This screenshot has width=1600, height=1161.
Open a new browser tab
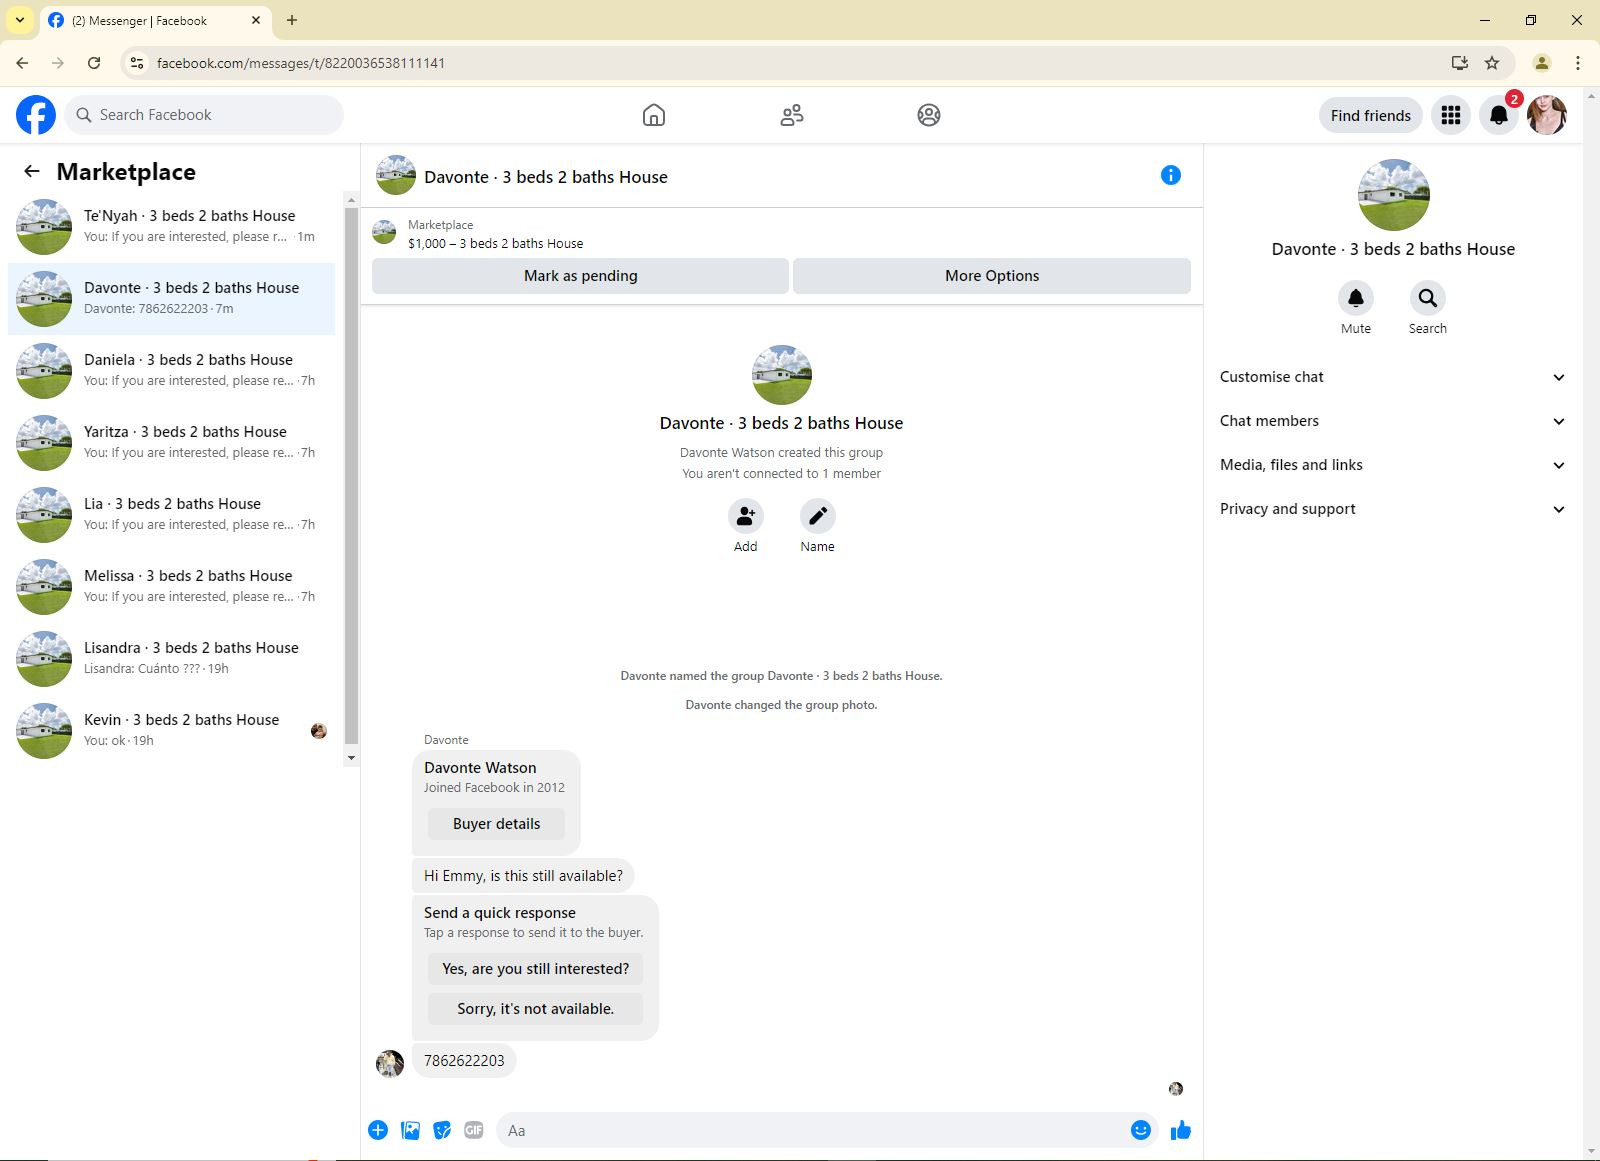tap(292, 20)
